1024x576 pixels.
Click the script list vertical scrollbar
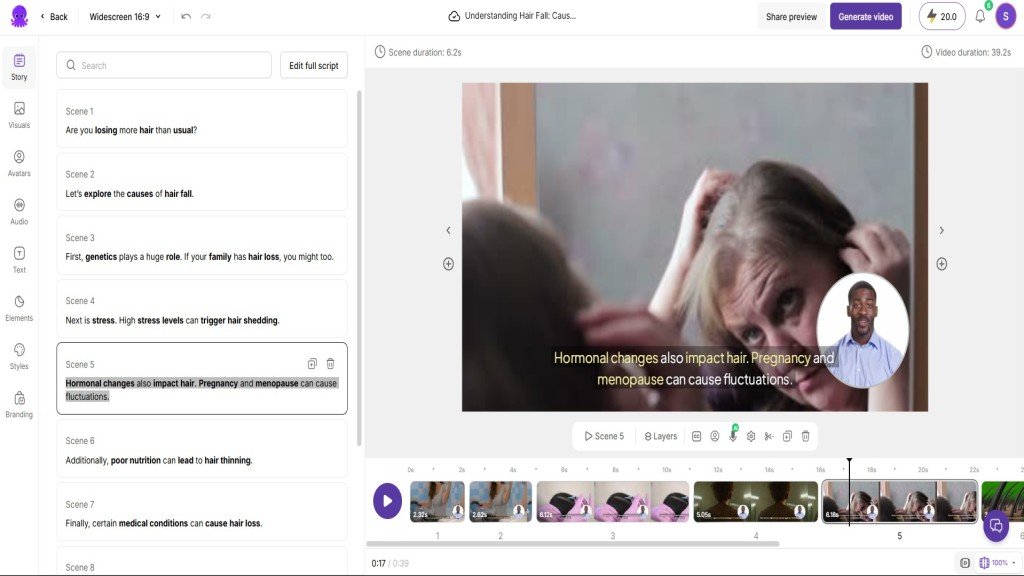coord(359,268)
